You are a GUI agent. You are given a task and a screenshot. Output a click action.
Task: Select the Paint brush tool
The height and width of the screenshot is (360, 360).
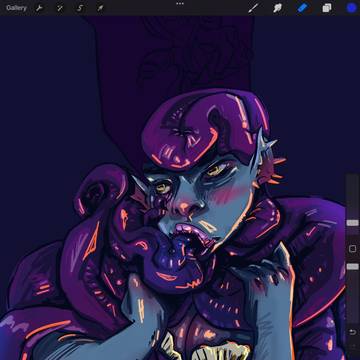point(253,8)
